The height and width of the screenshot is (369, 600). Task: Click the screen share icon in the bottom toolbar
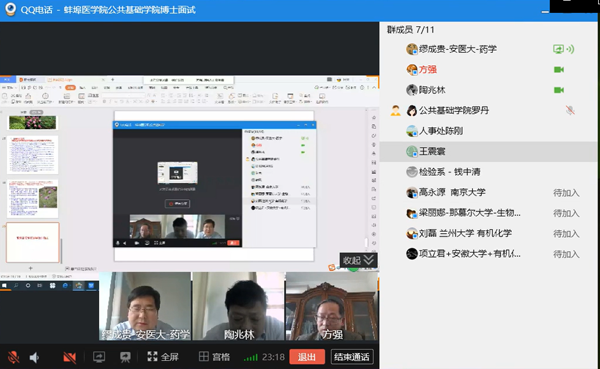pyautogui.click(x=99, y=357)
